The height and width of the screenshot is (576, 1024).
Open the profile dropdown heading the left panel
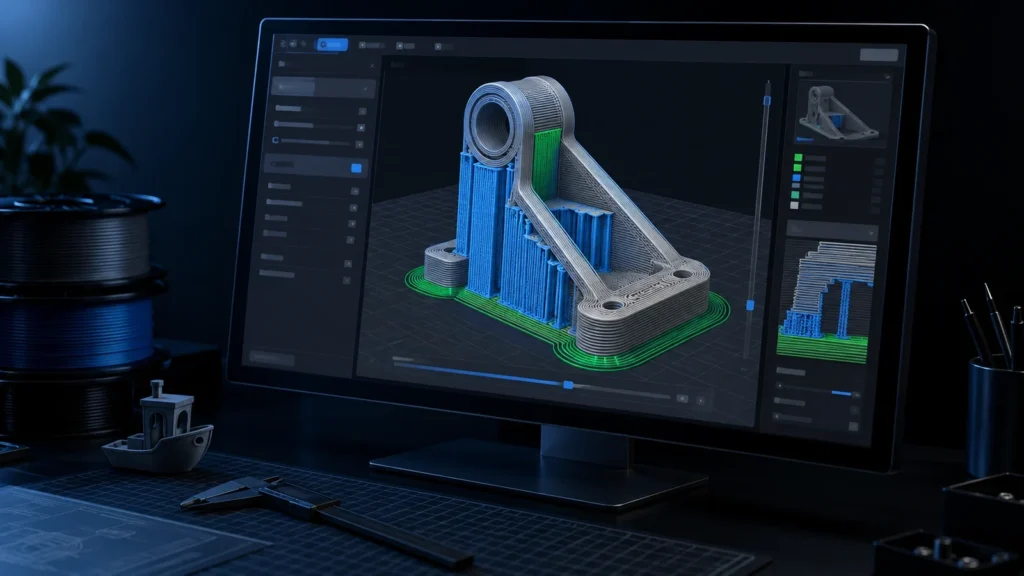coord(323,88)
